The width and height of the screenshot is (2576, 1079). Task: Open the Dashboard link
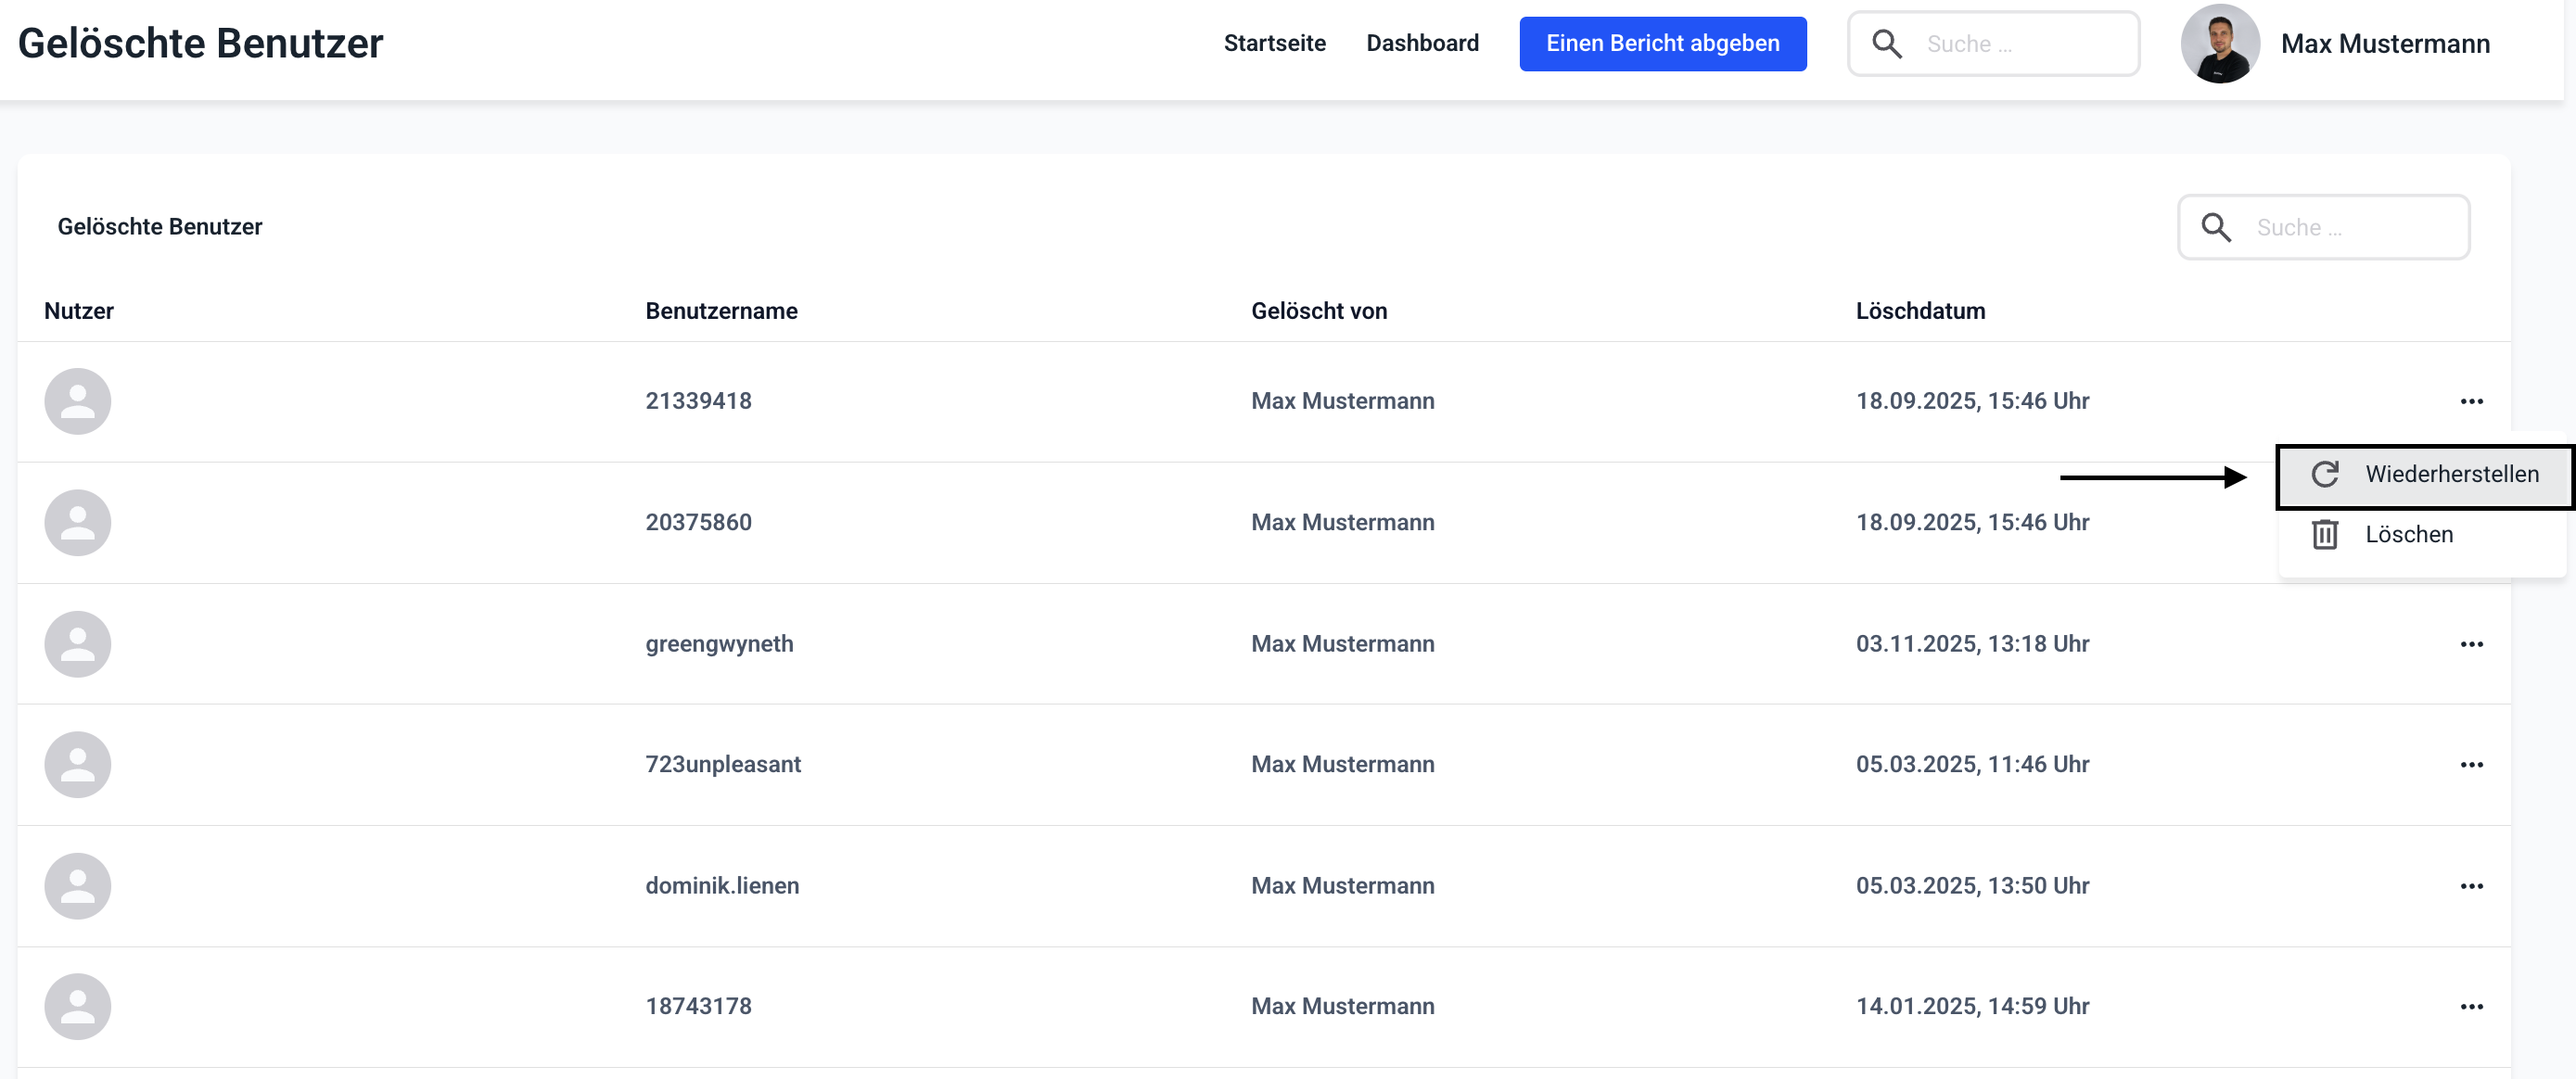click(1422, 43)
